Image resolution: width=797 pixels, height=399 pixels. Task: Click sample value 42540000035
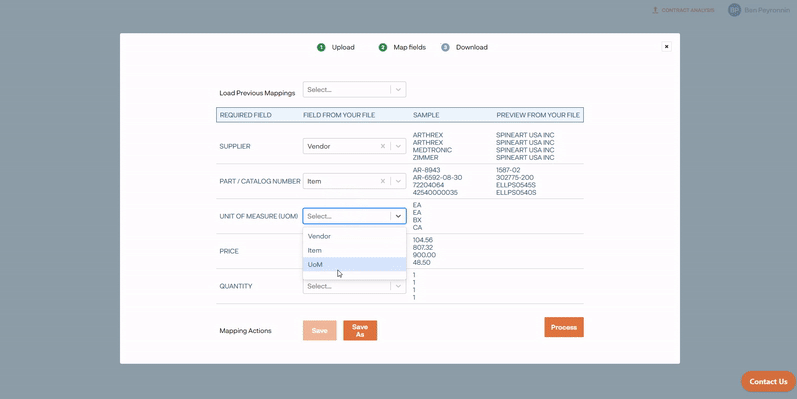(435, 193)
